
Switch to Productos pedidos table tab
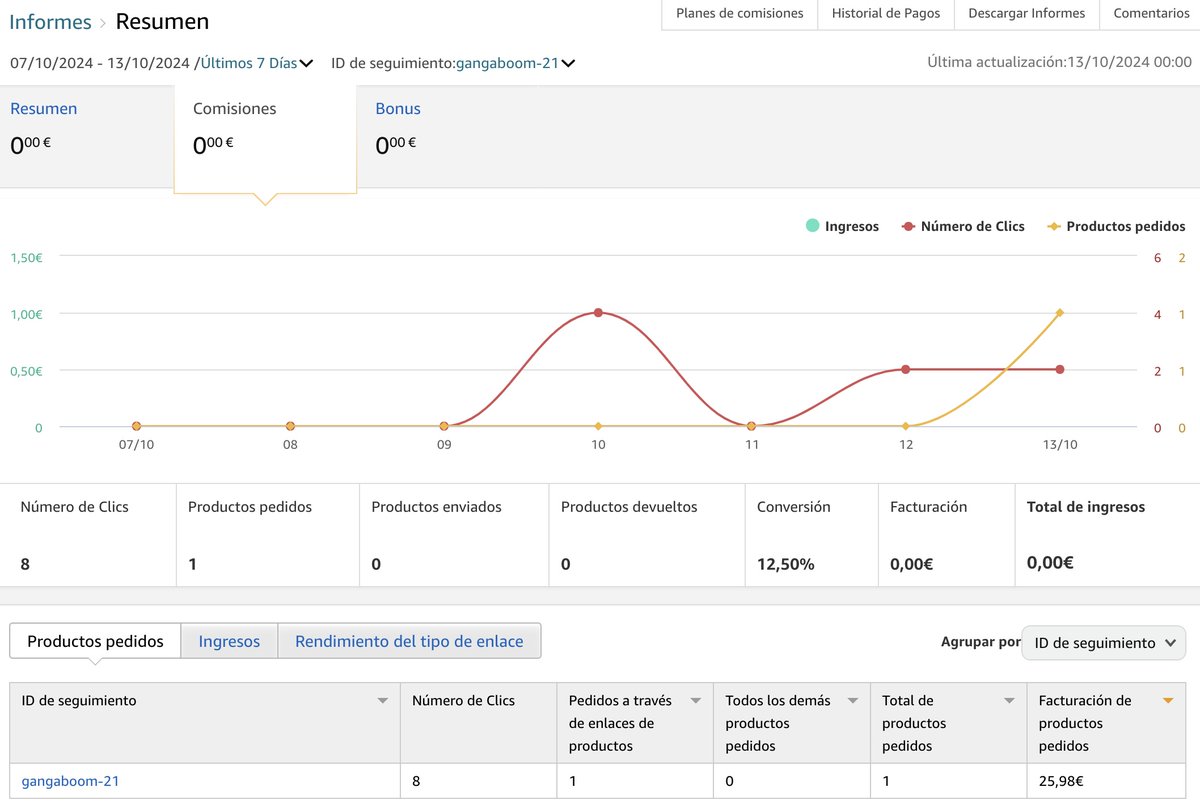pyautogui.click(x=95, y=641)
